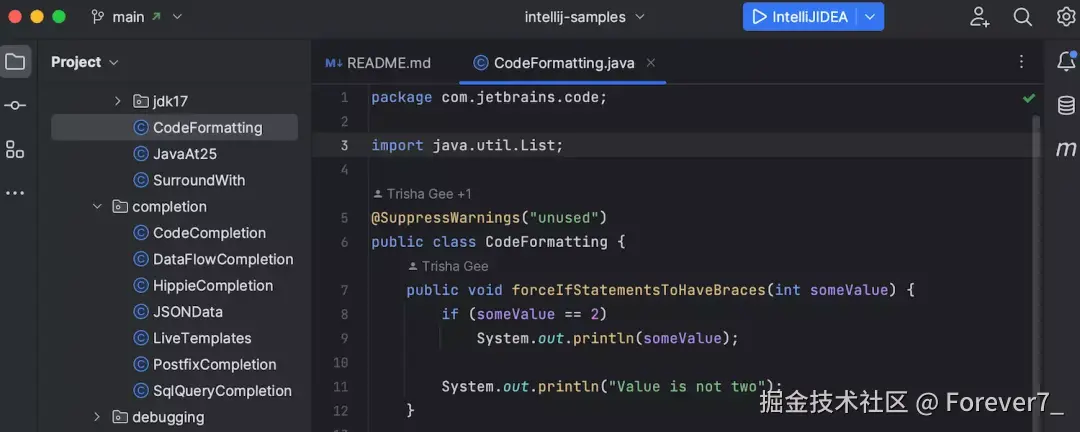This screenshot has height=432, width=1080.
Task: Open SqlQueryCompletion in the project tree
Action: 222,391
